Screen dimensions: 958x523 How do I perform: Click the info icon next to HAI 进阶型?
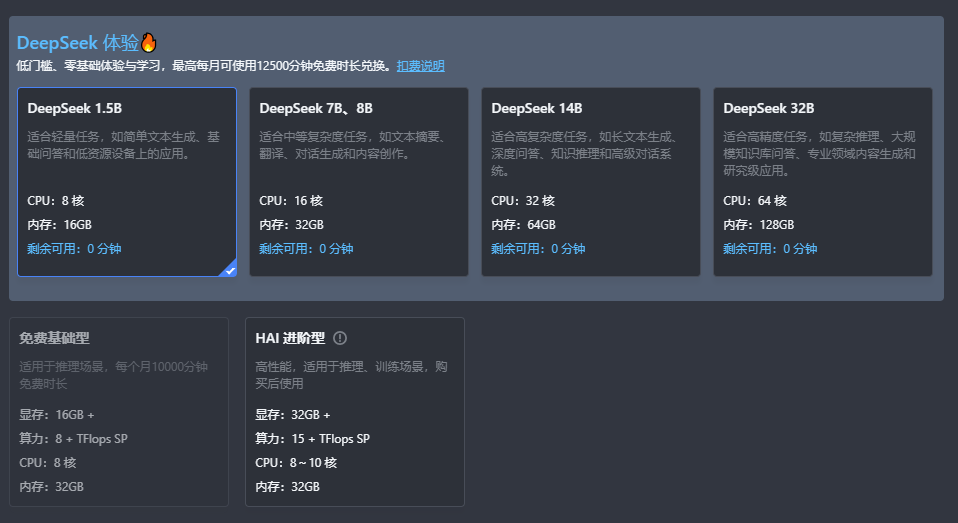coord(340,339)
